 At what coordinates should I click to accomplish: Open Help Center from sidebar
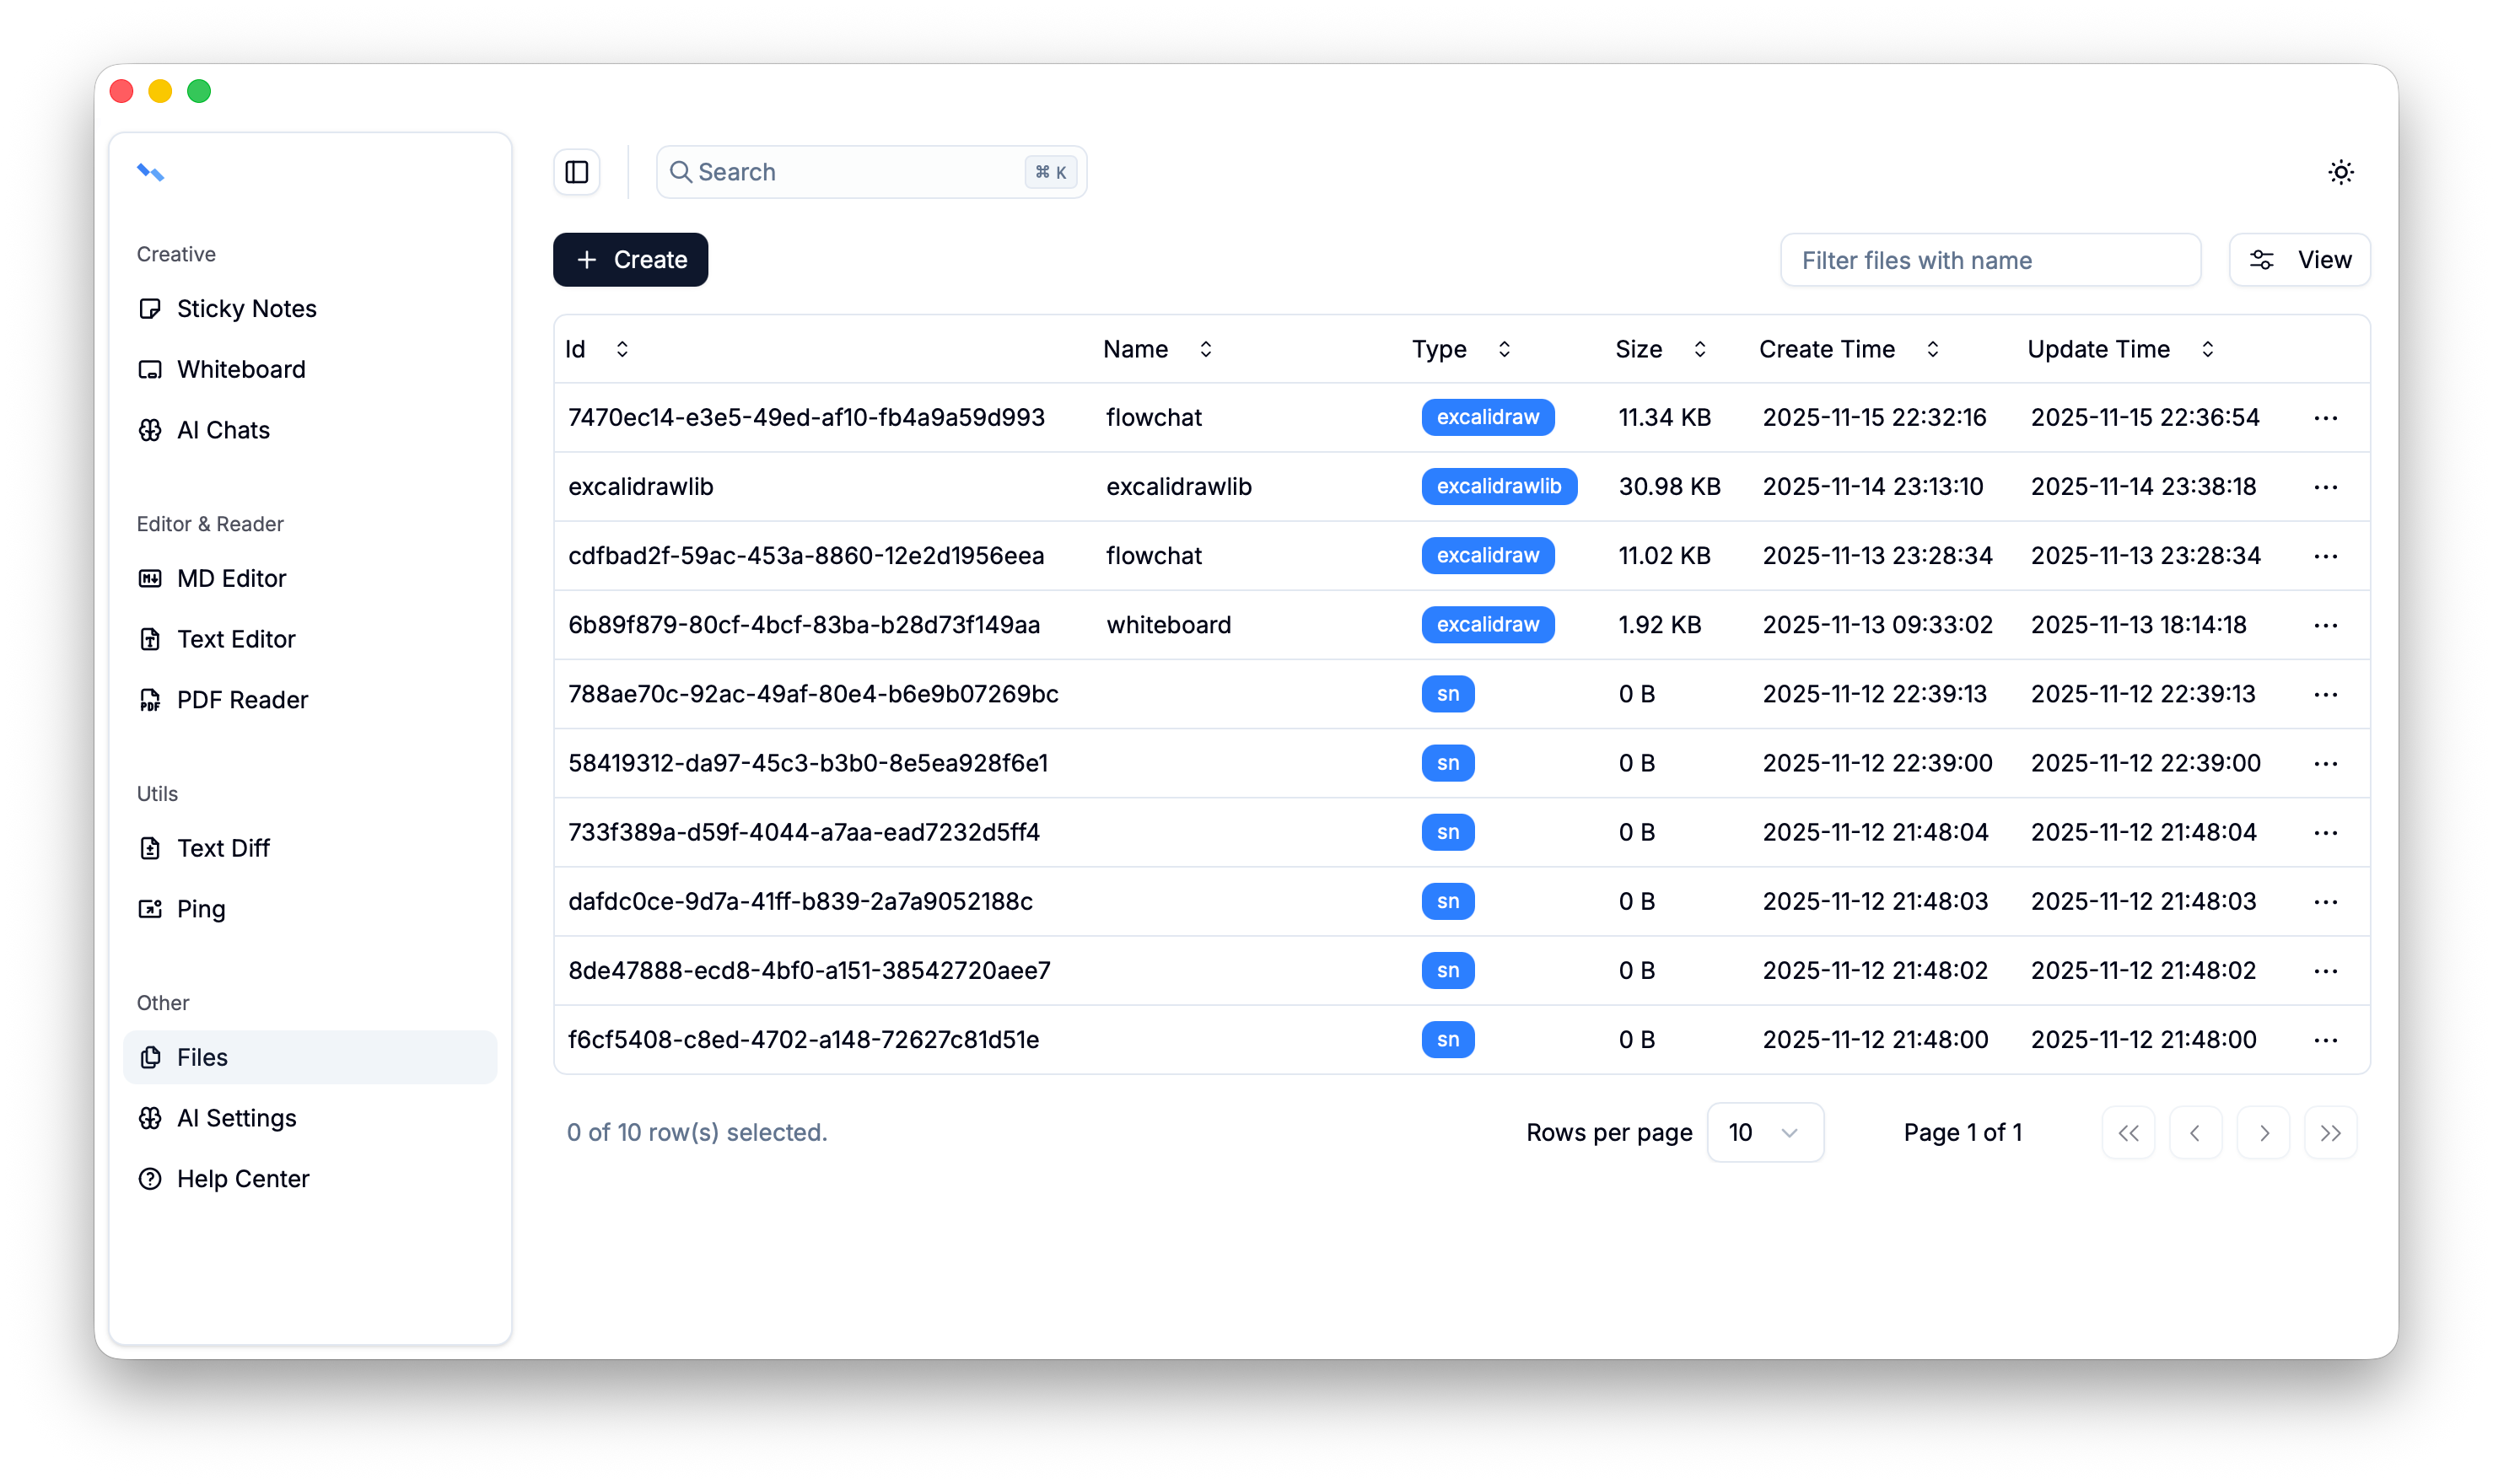tap(242, 1179)
